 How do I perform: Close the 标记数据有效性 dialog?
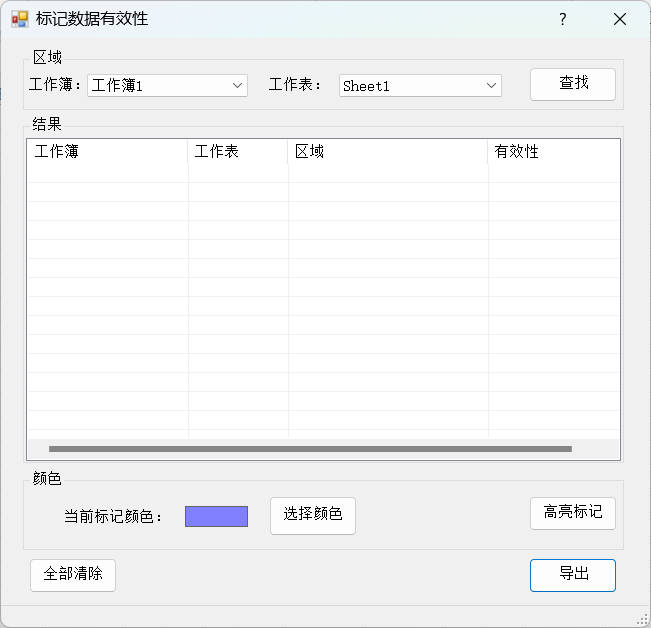[x=620, y=19]
